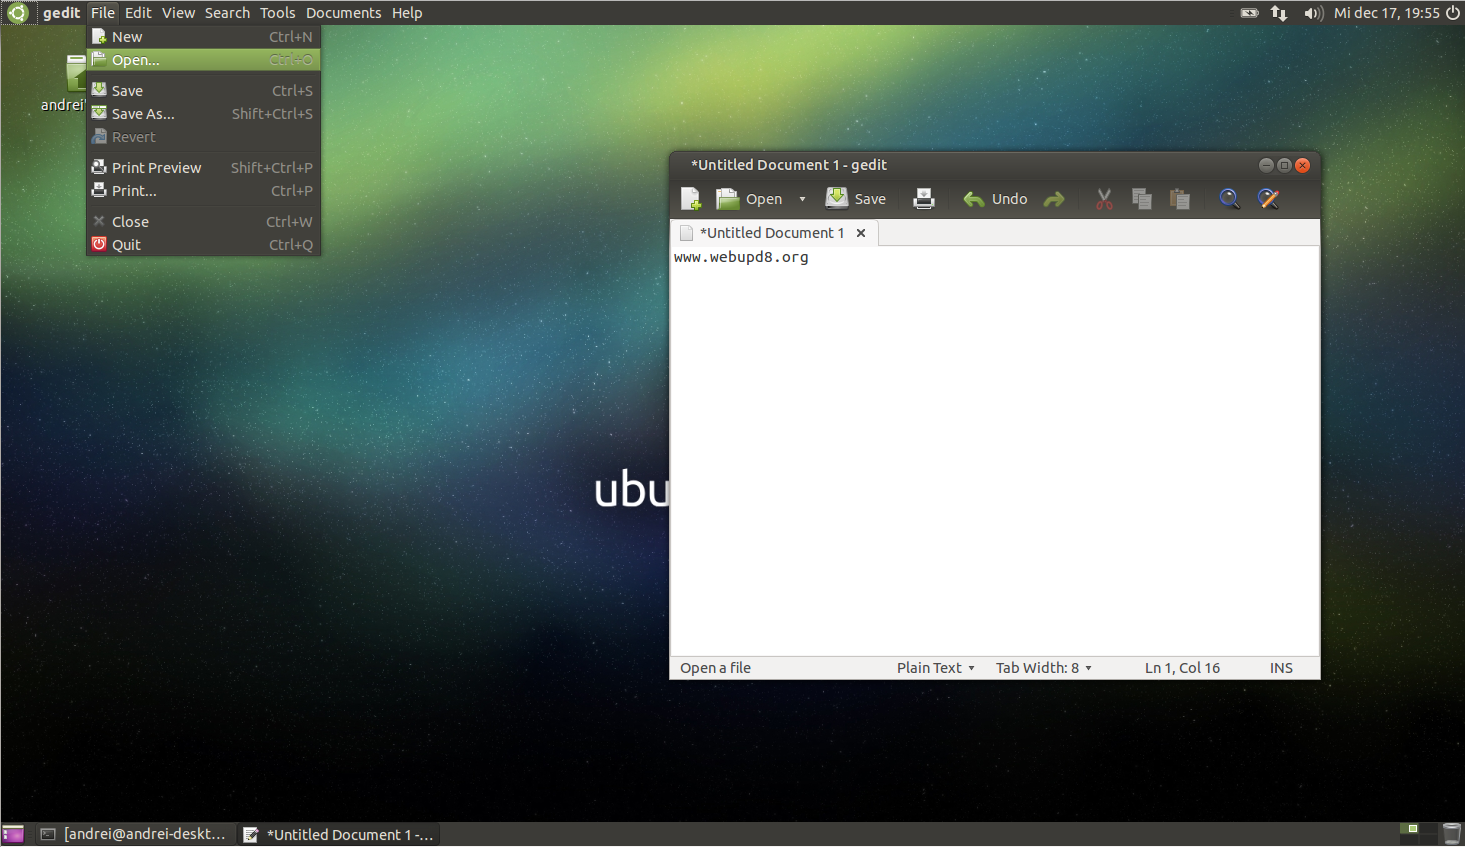Paste from clipboard via the paste icon
The height and width of the screenshot is (847, 1465).
coord(1179,198)
